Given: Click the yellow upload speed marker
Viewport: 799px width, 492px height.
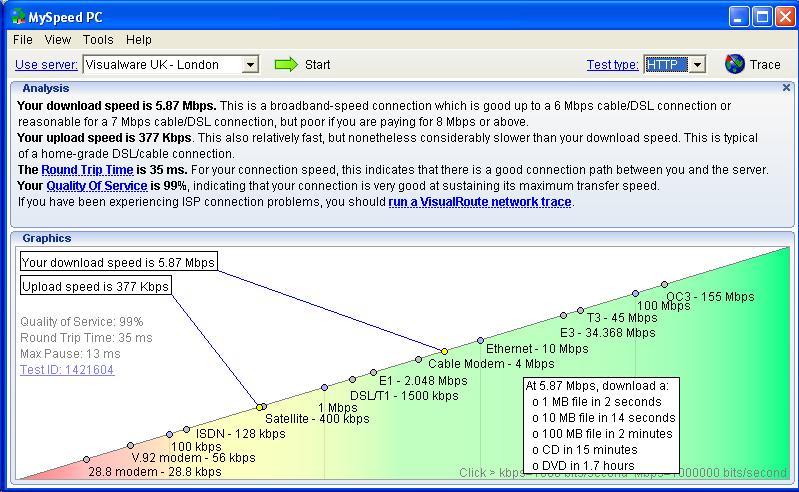Looking at the screenshot, I should (259, 407).
